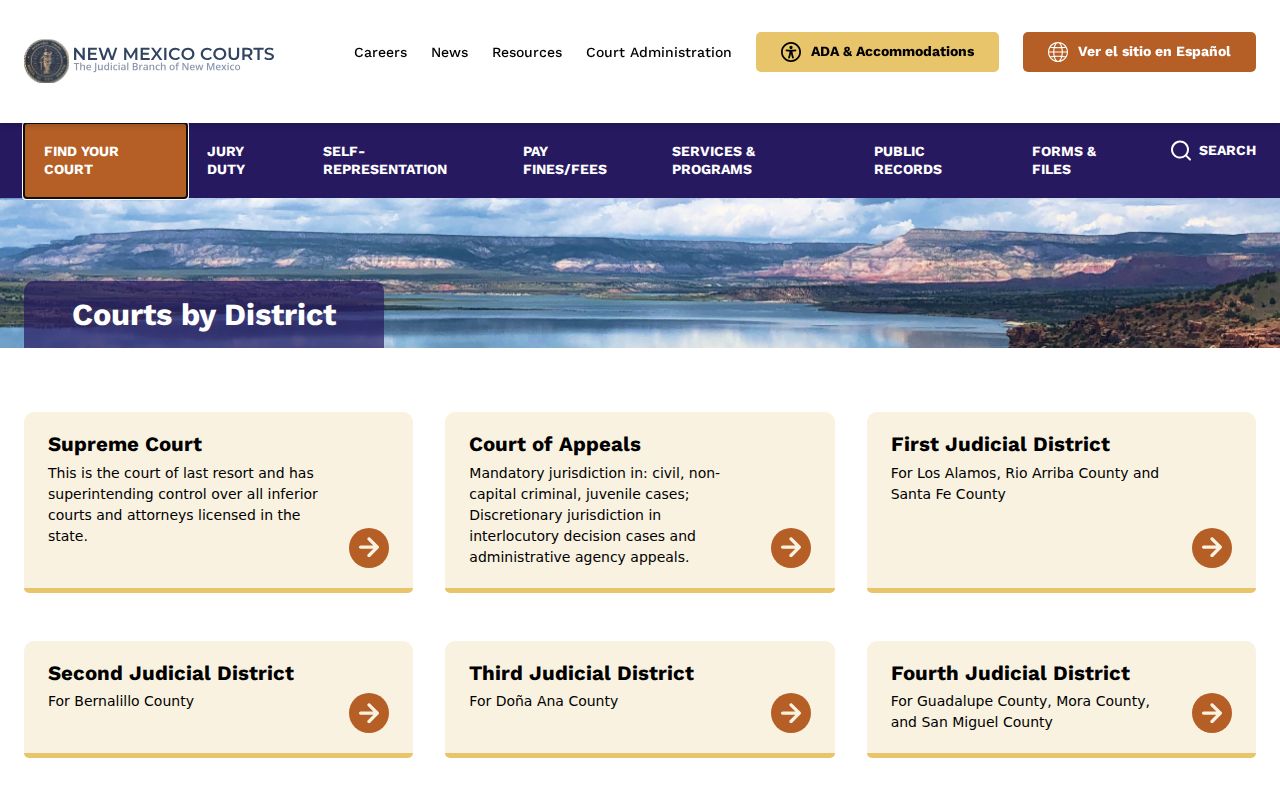Open the Public Records menu
1280x800 pixels.
(x=908, y=161)
